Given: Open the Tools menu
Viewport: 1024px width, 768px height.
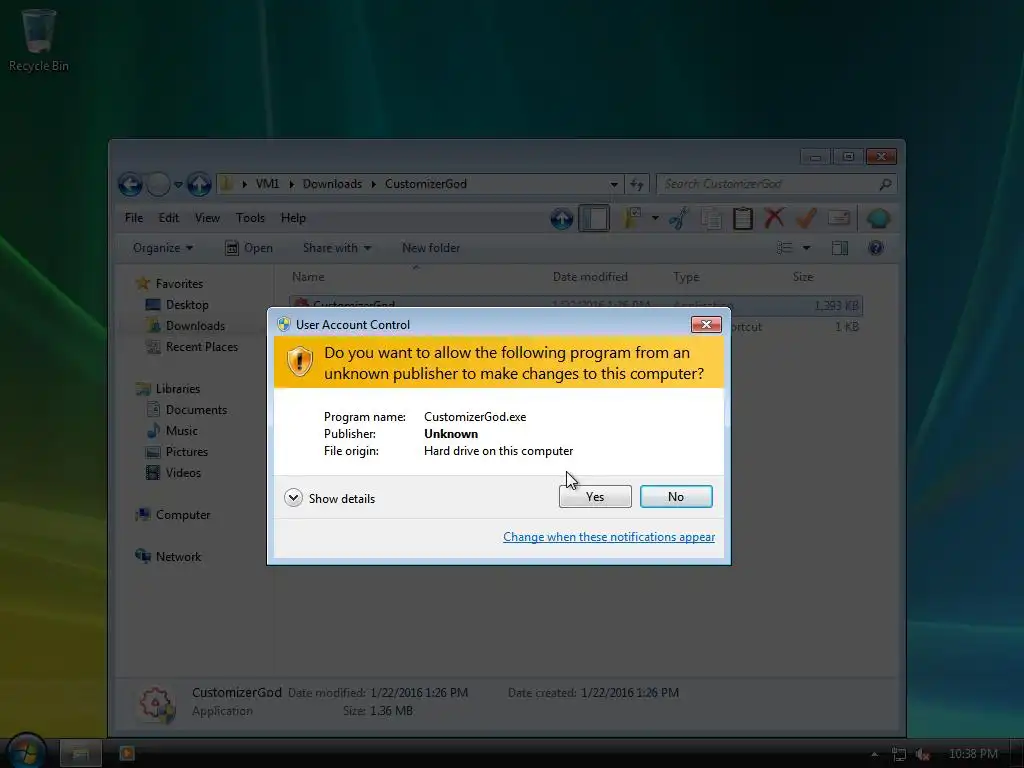Looking at the screenshot, I should coord(250,218).
